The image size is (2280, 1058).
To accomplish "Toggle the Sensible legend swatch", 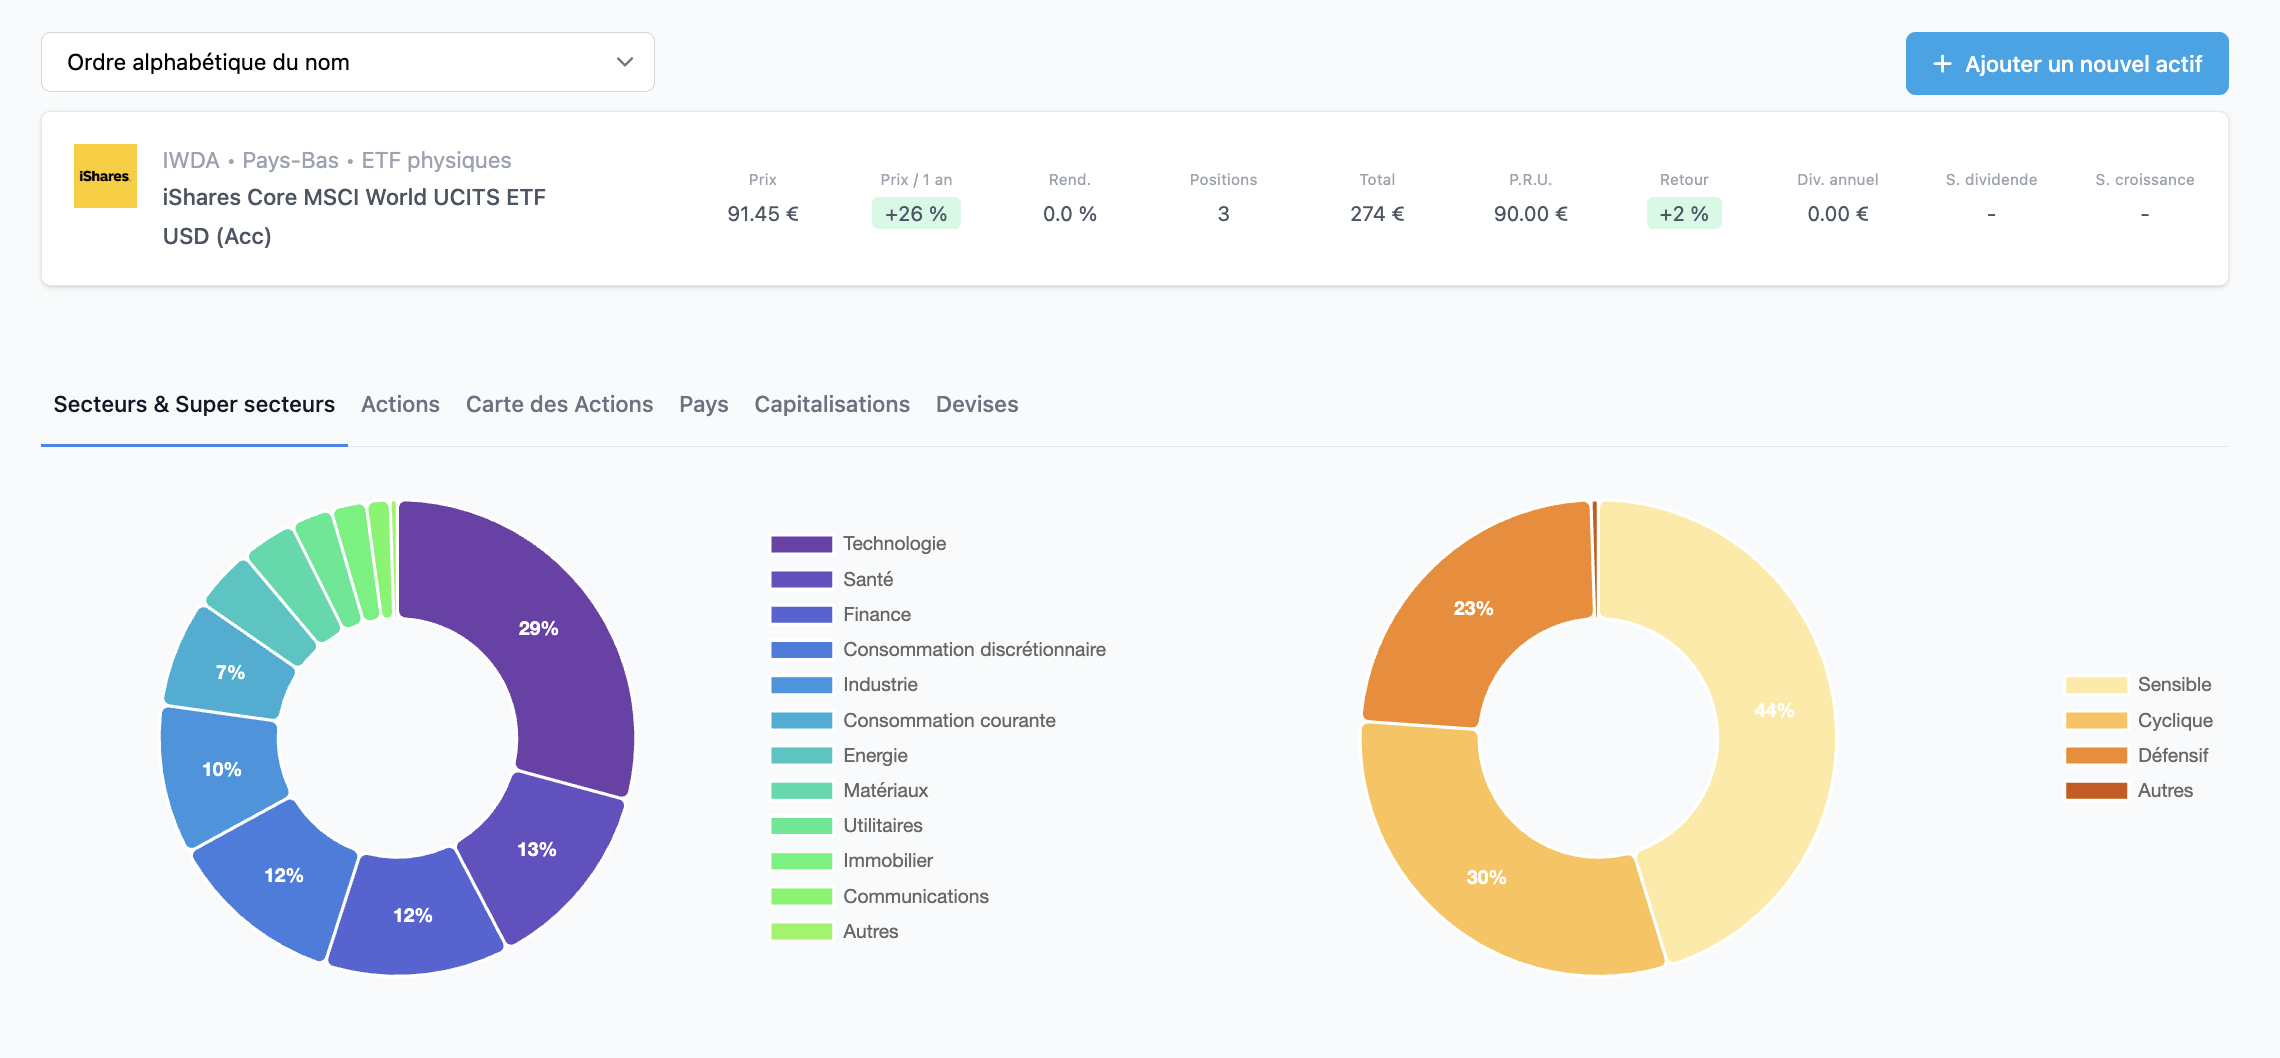I will point(2096,685).
